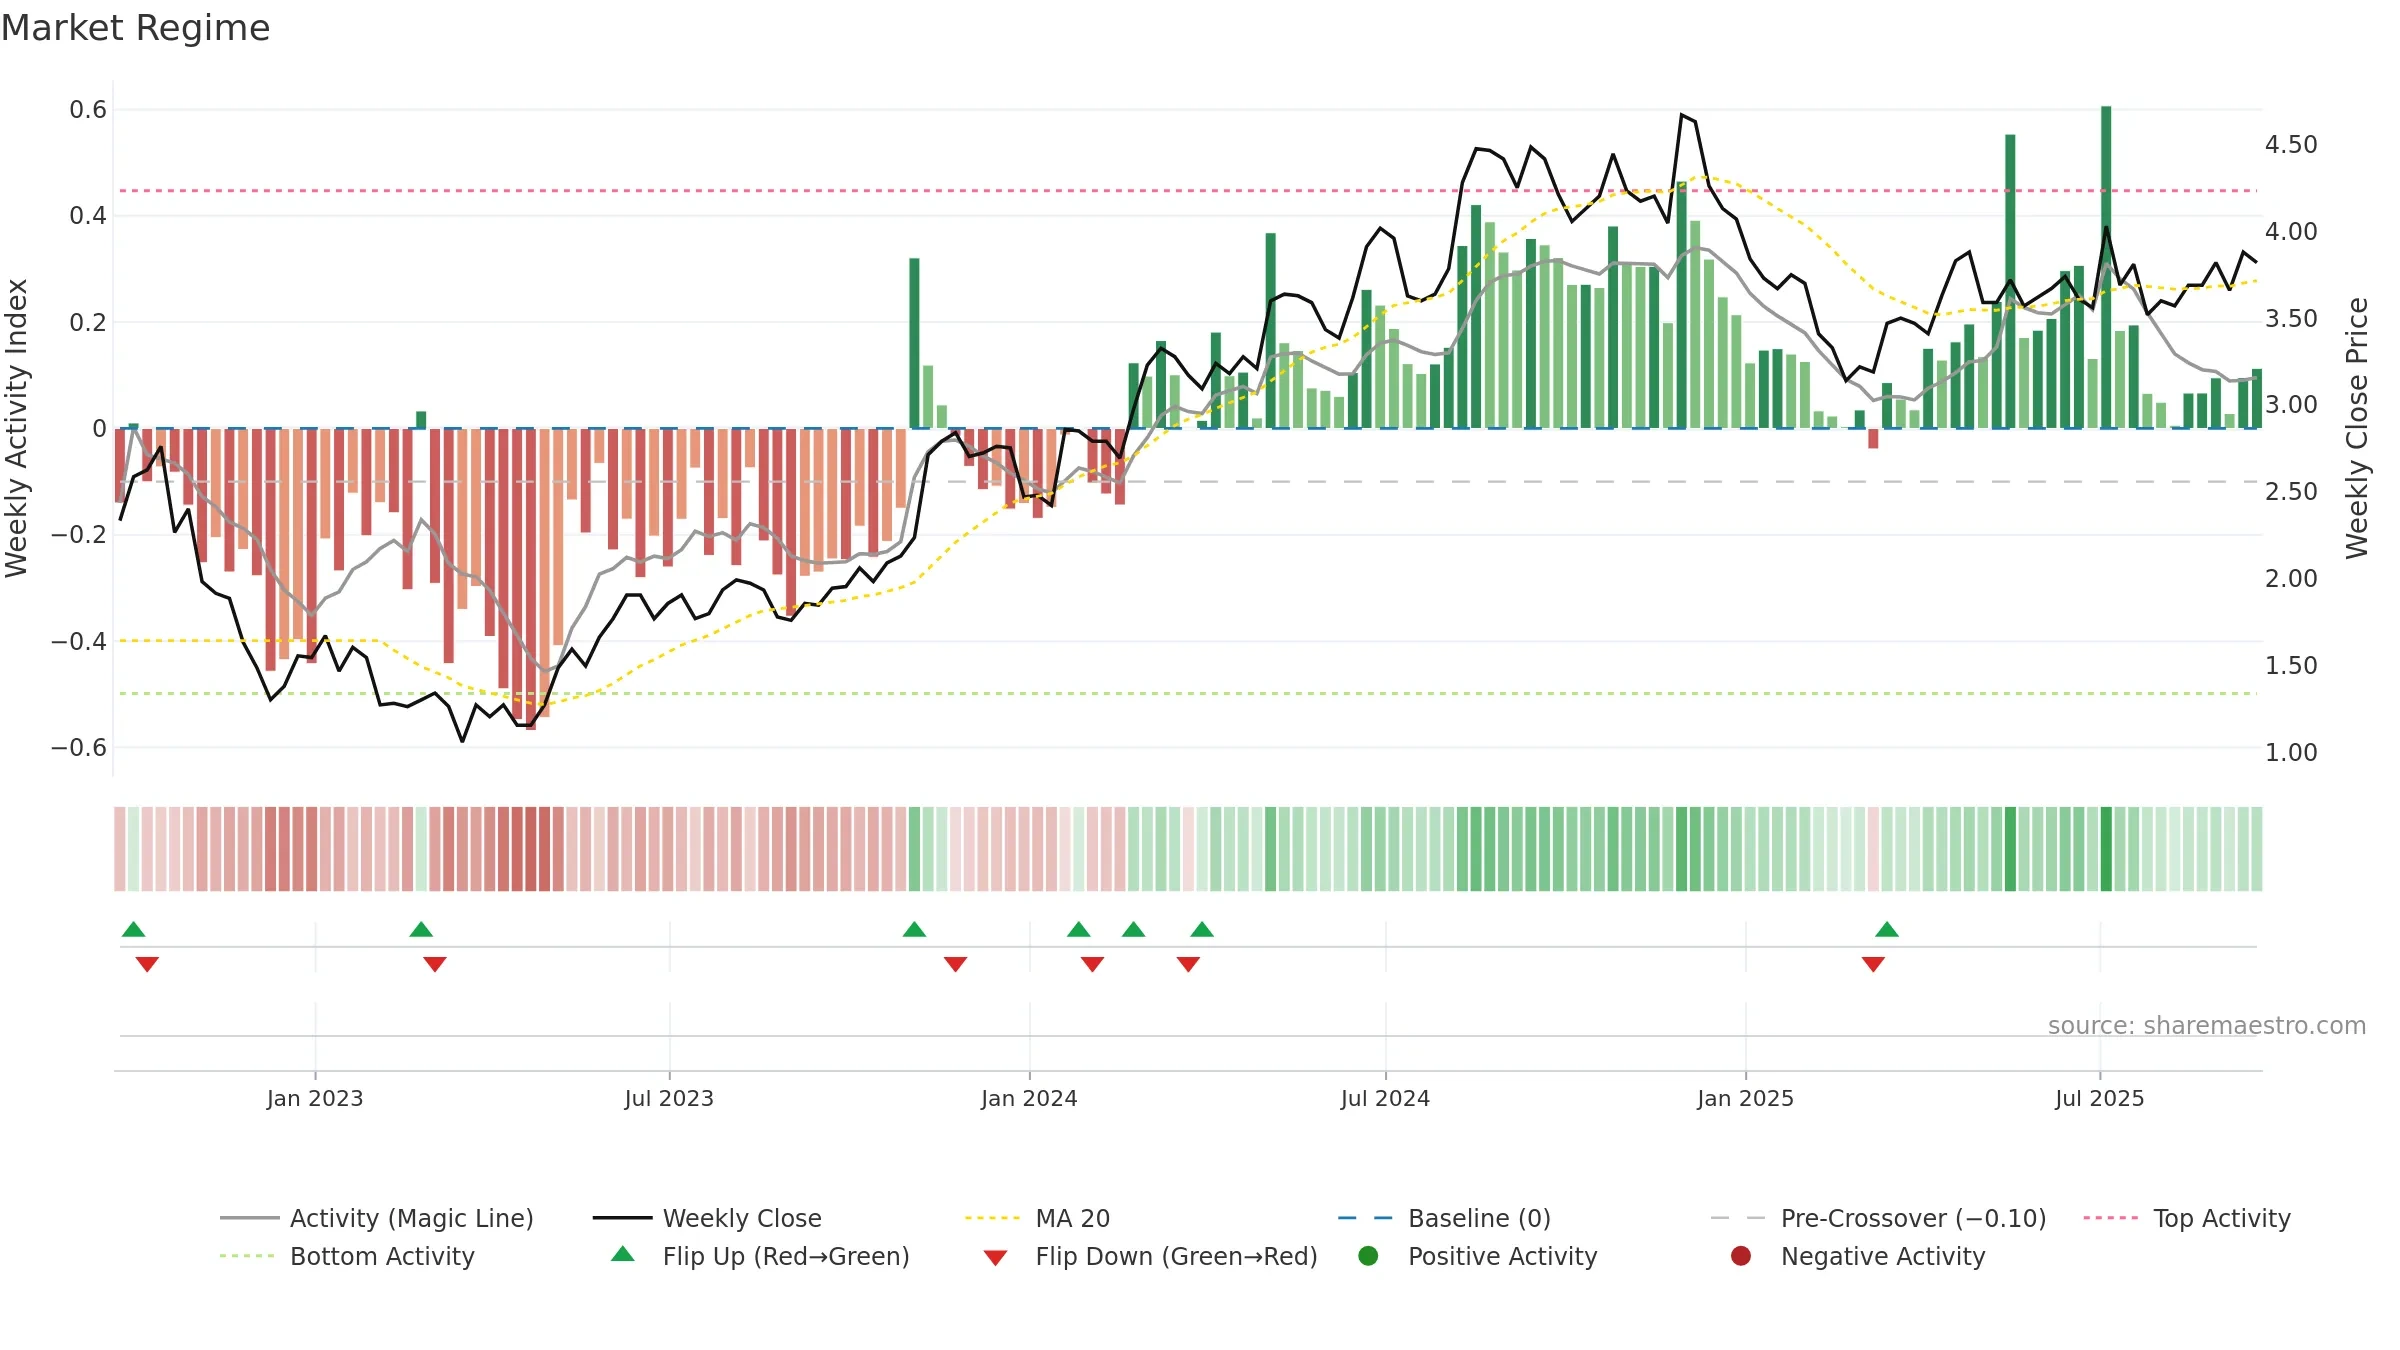Click the 2.00 price tick label
This screenshot has height=1350, width=2400.
(2291, 579)
